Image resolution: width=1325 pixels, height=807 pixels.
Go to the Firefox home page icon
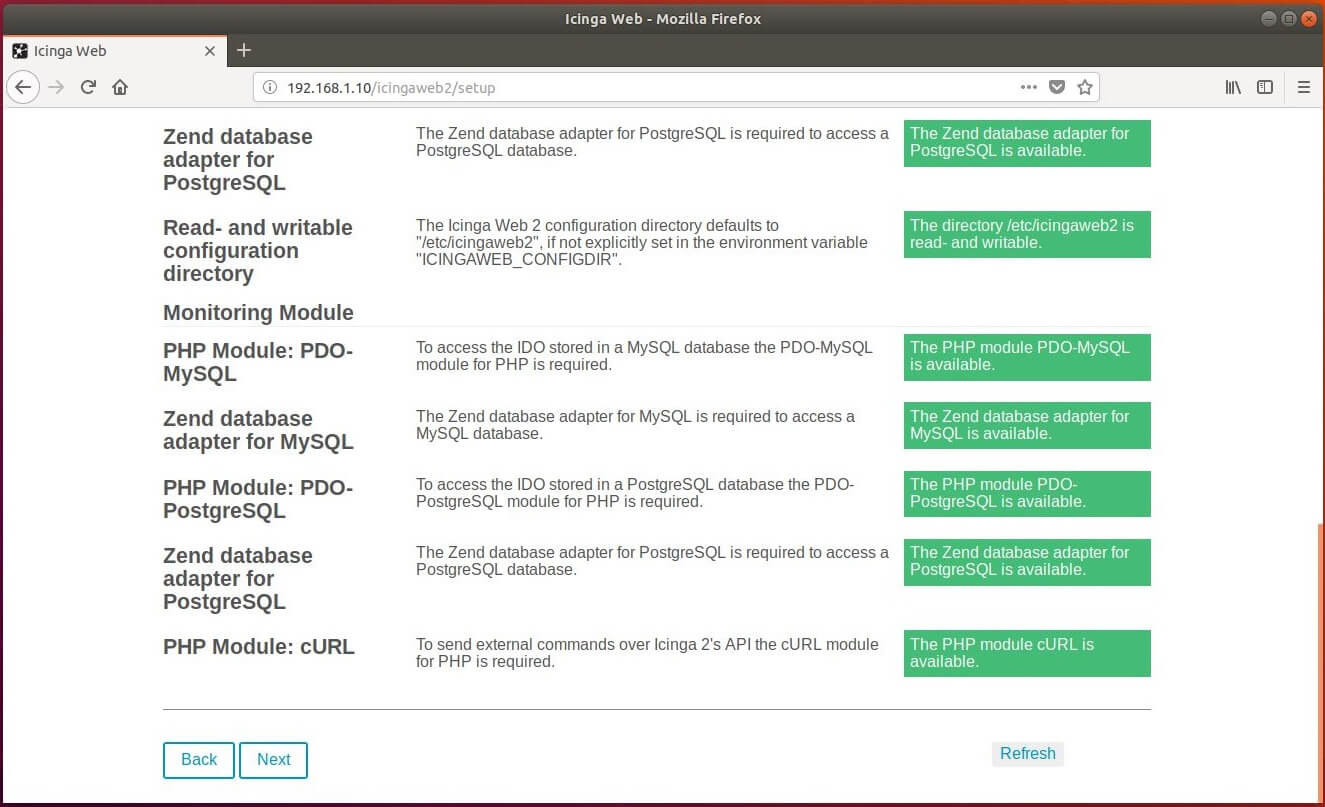[120, 87]
